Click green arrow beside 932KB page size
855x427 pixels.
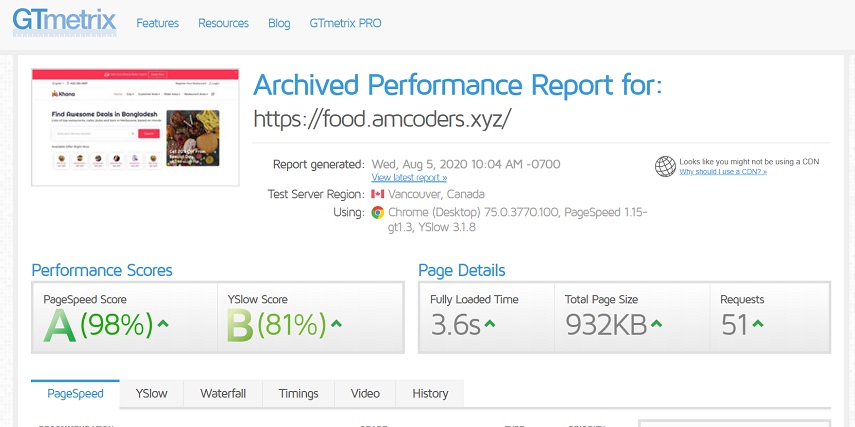656,324
